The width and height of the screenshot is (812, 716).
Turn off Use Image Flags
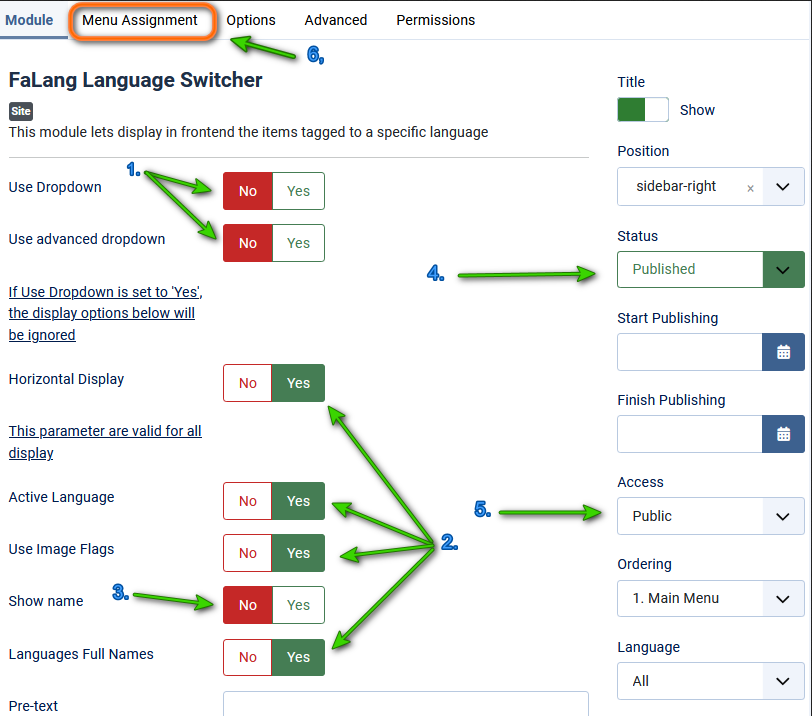click(247, 553)
